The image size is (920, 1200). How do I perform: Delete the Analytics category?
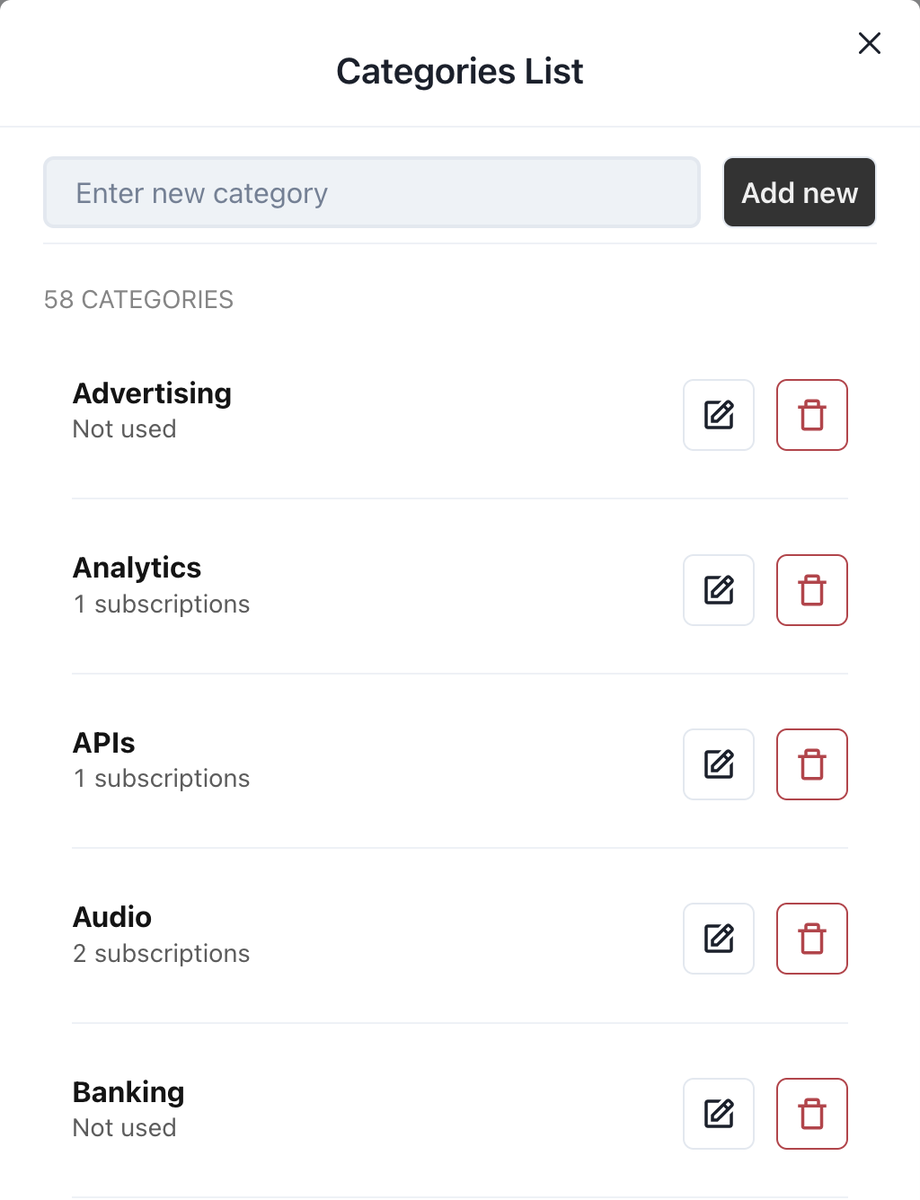pos(812,590)
